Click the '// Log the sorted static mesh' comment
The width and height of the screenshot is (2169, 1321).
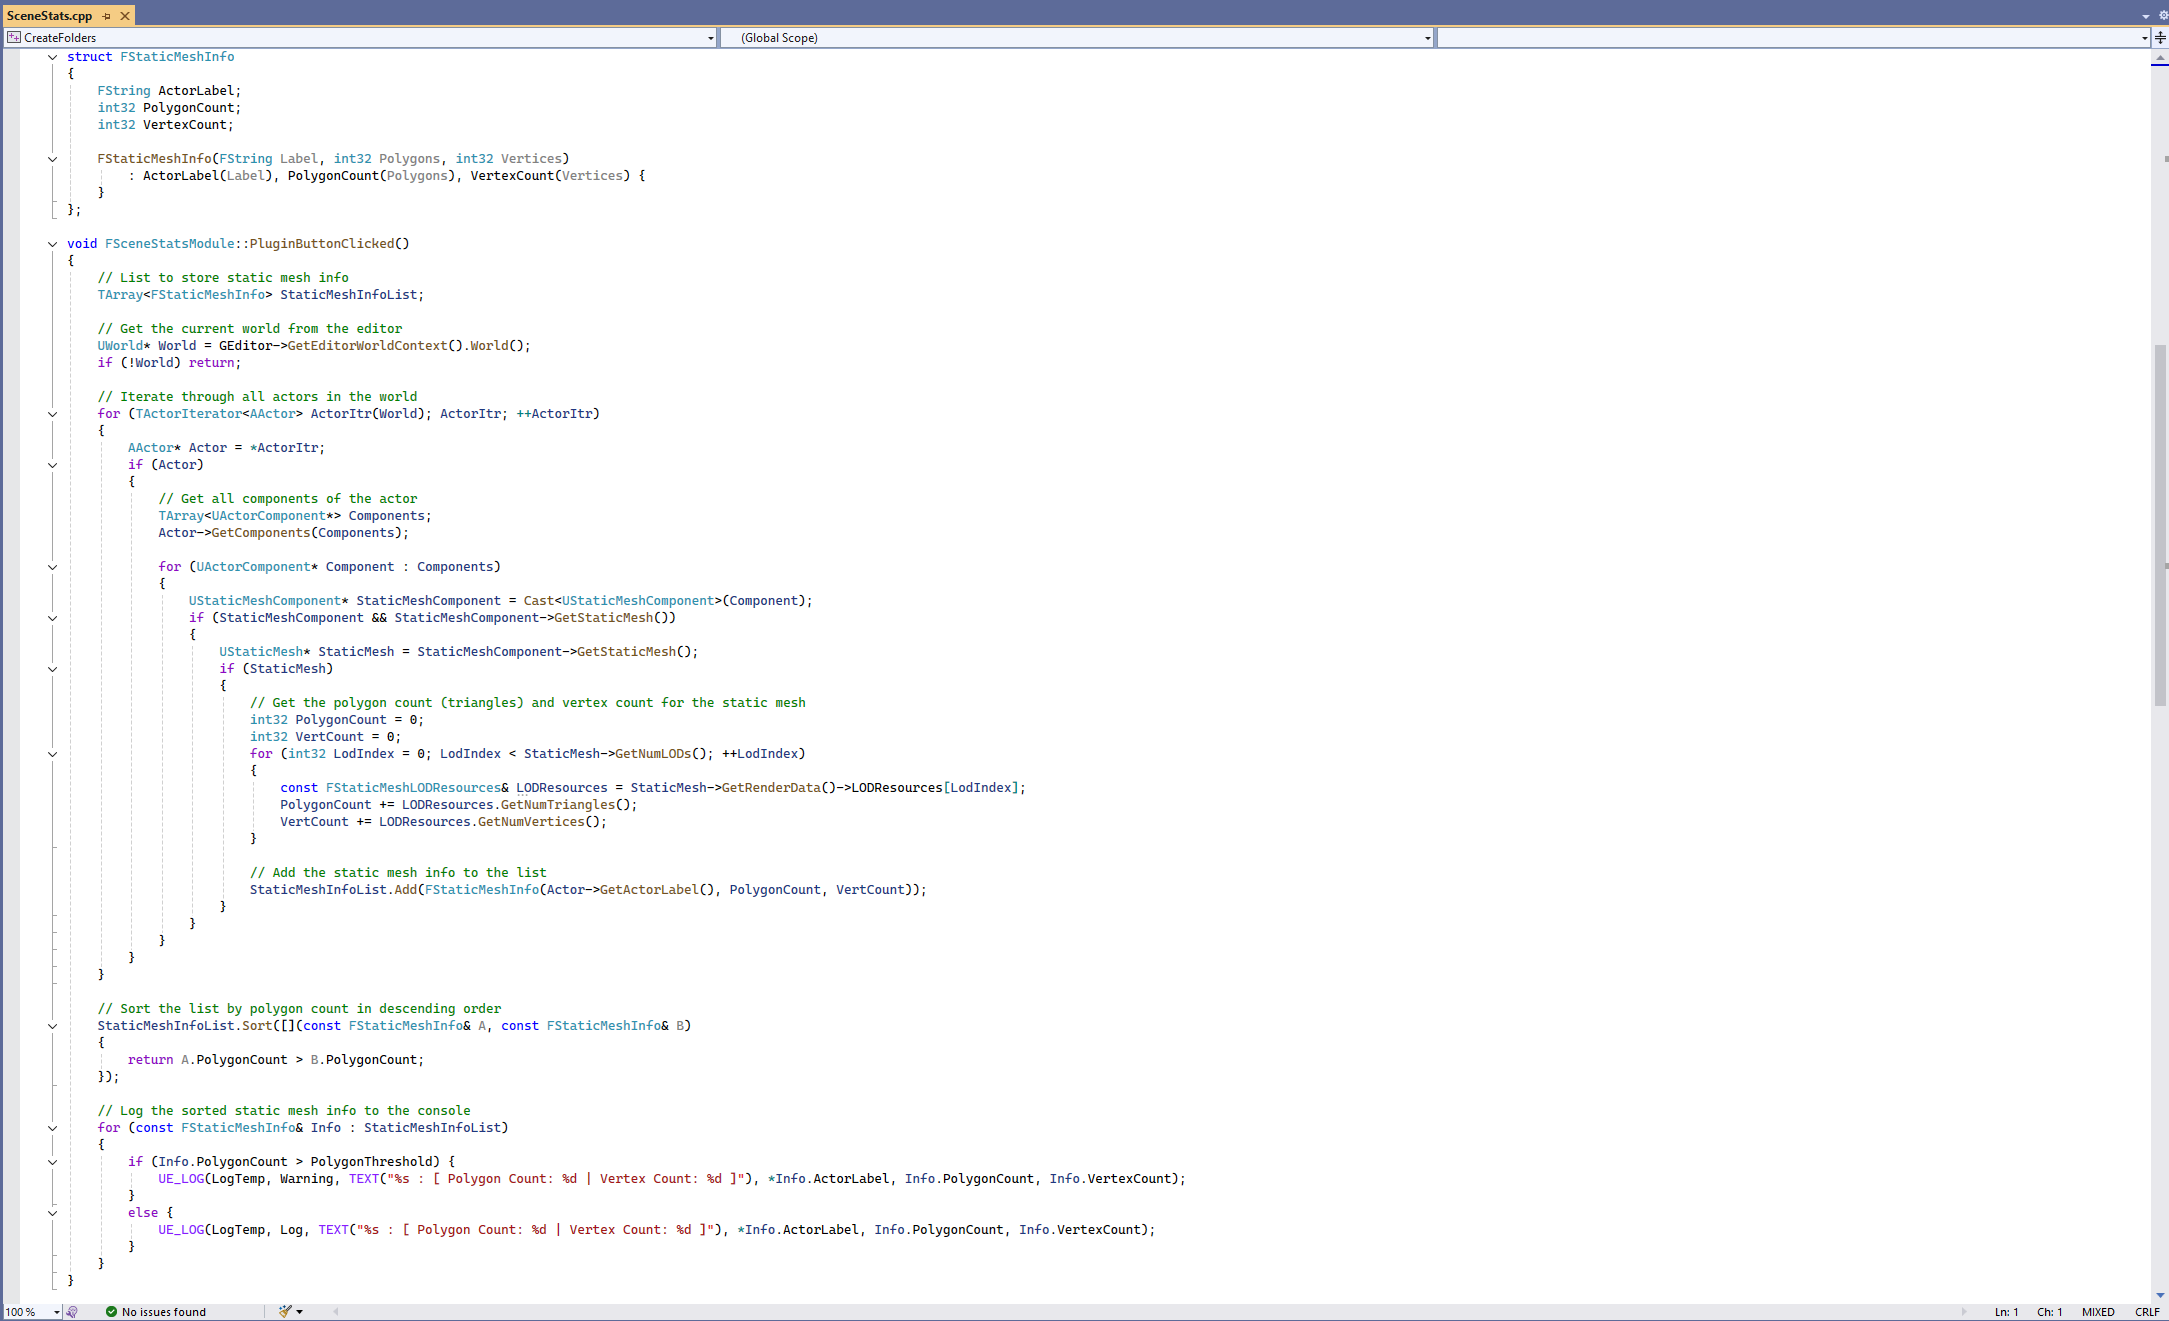pos(283,1111)
